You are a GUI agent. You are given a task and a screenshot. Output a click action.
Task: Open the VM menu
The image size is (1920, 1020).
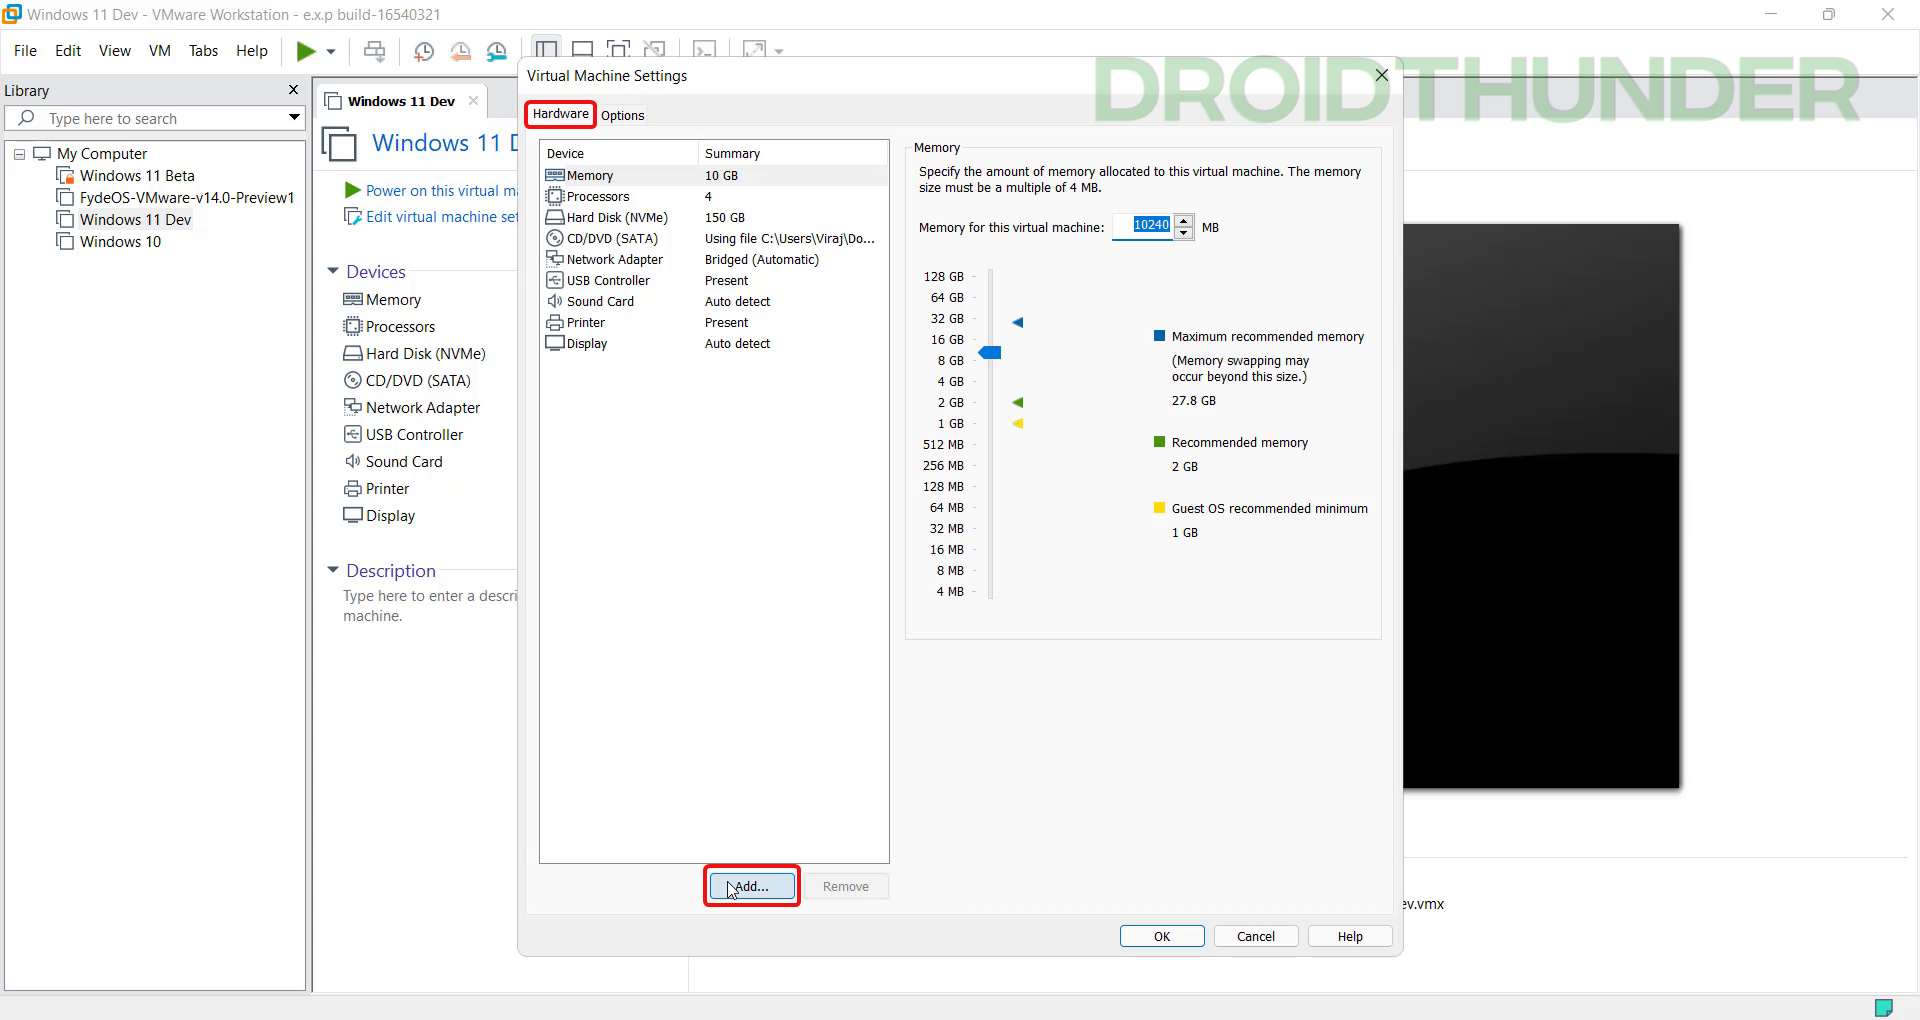click(160, 51)
